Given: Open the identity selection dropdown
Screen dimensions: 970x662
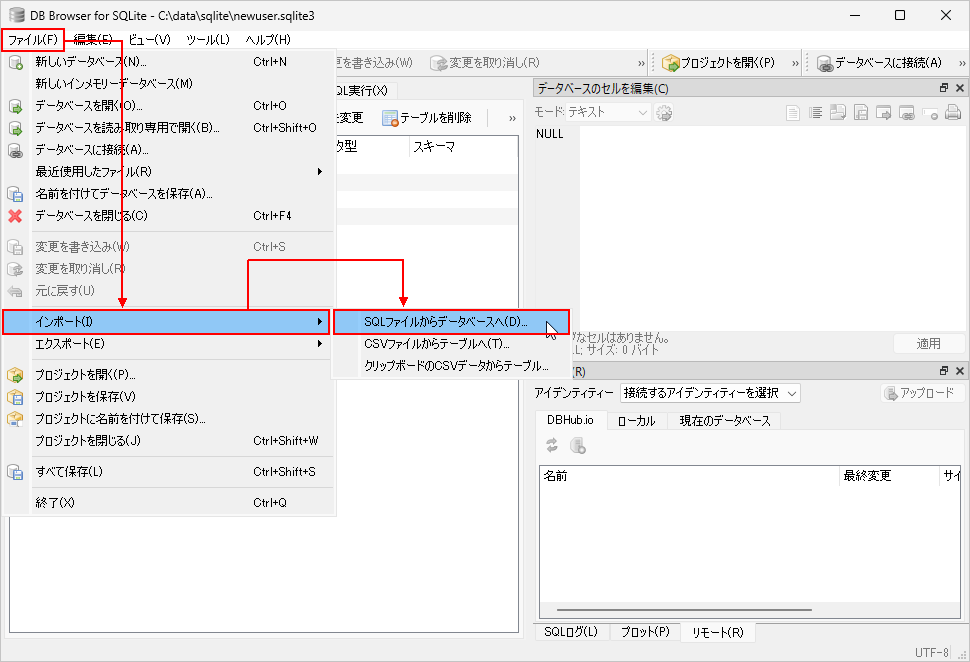Looking at the screenshot, I should [710, 393].
